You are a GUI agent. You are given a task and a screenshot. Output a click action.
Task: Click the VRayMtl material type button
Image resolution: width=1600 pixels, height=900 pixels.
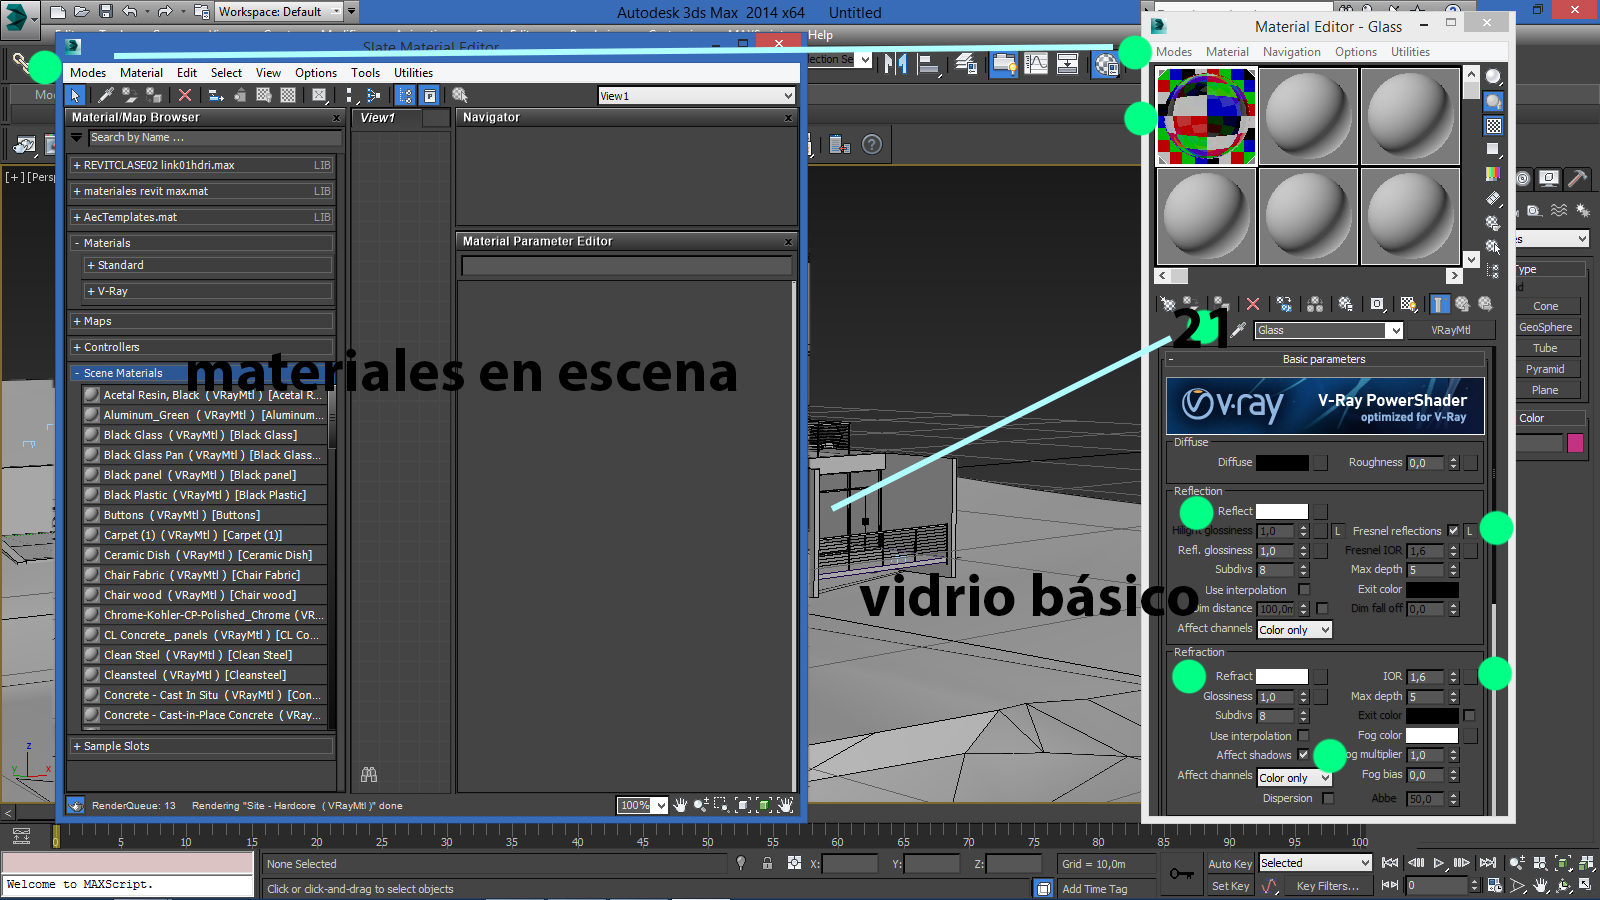pos(1450,330)
